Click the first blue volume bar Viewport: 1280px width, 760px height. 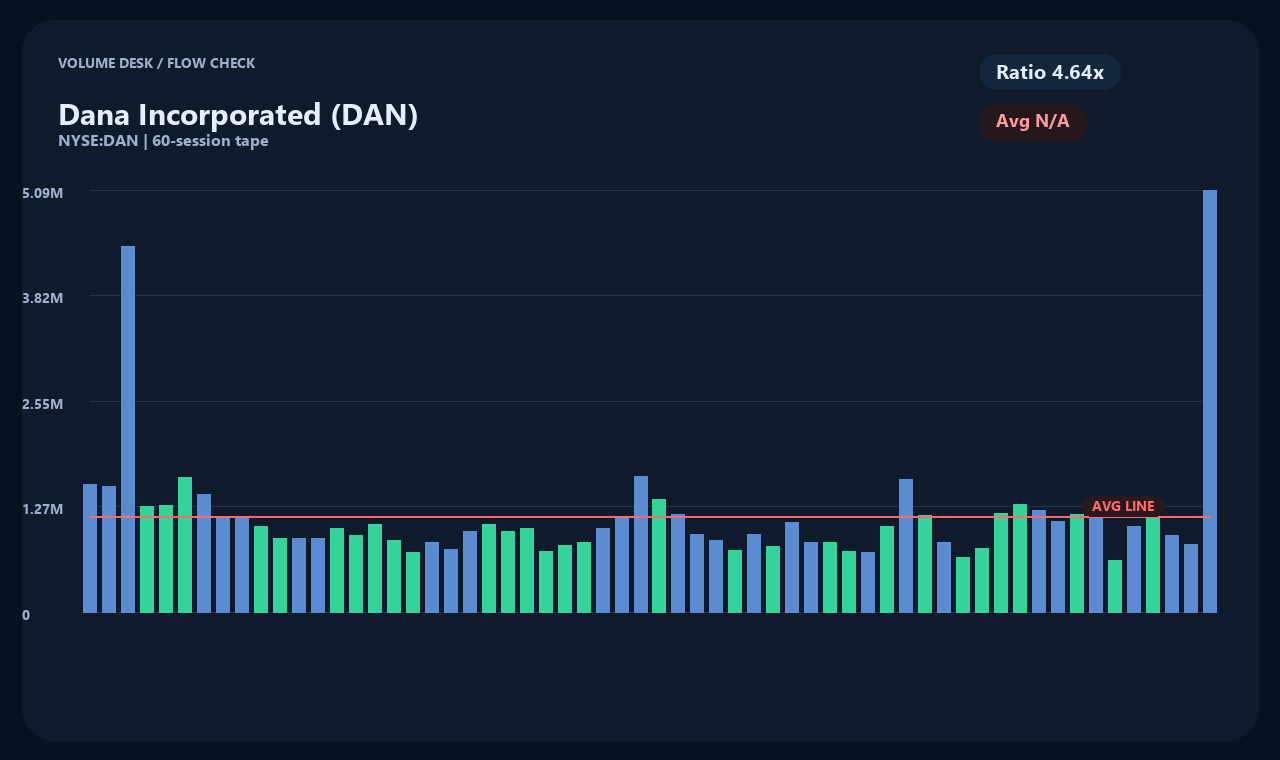click(x=90, y=548)
